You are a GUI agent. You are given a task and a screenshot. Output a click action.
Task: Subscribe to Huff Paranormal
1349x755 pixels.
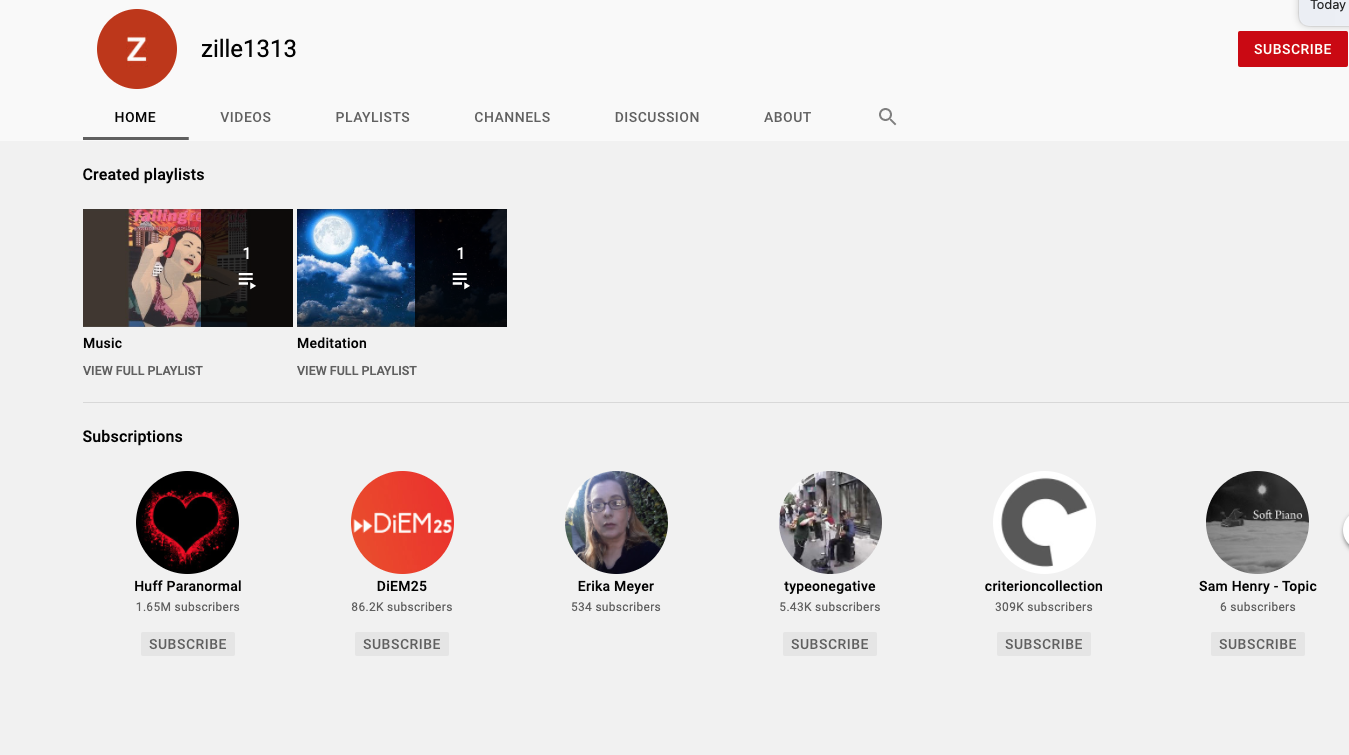[188, 644]
